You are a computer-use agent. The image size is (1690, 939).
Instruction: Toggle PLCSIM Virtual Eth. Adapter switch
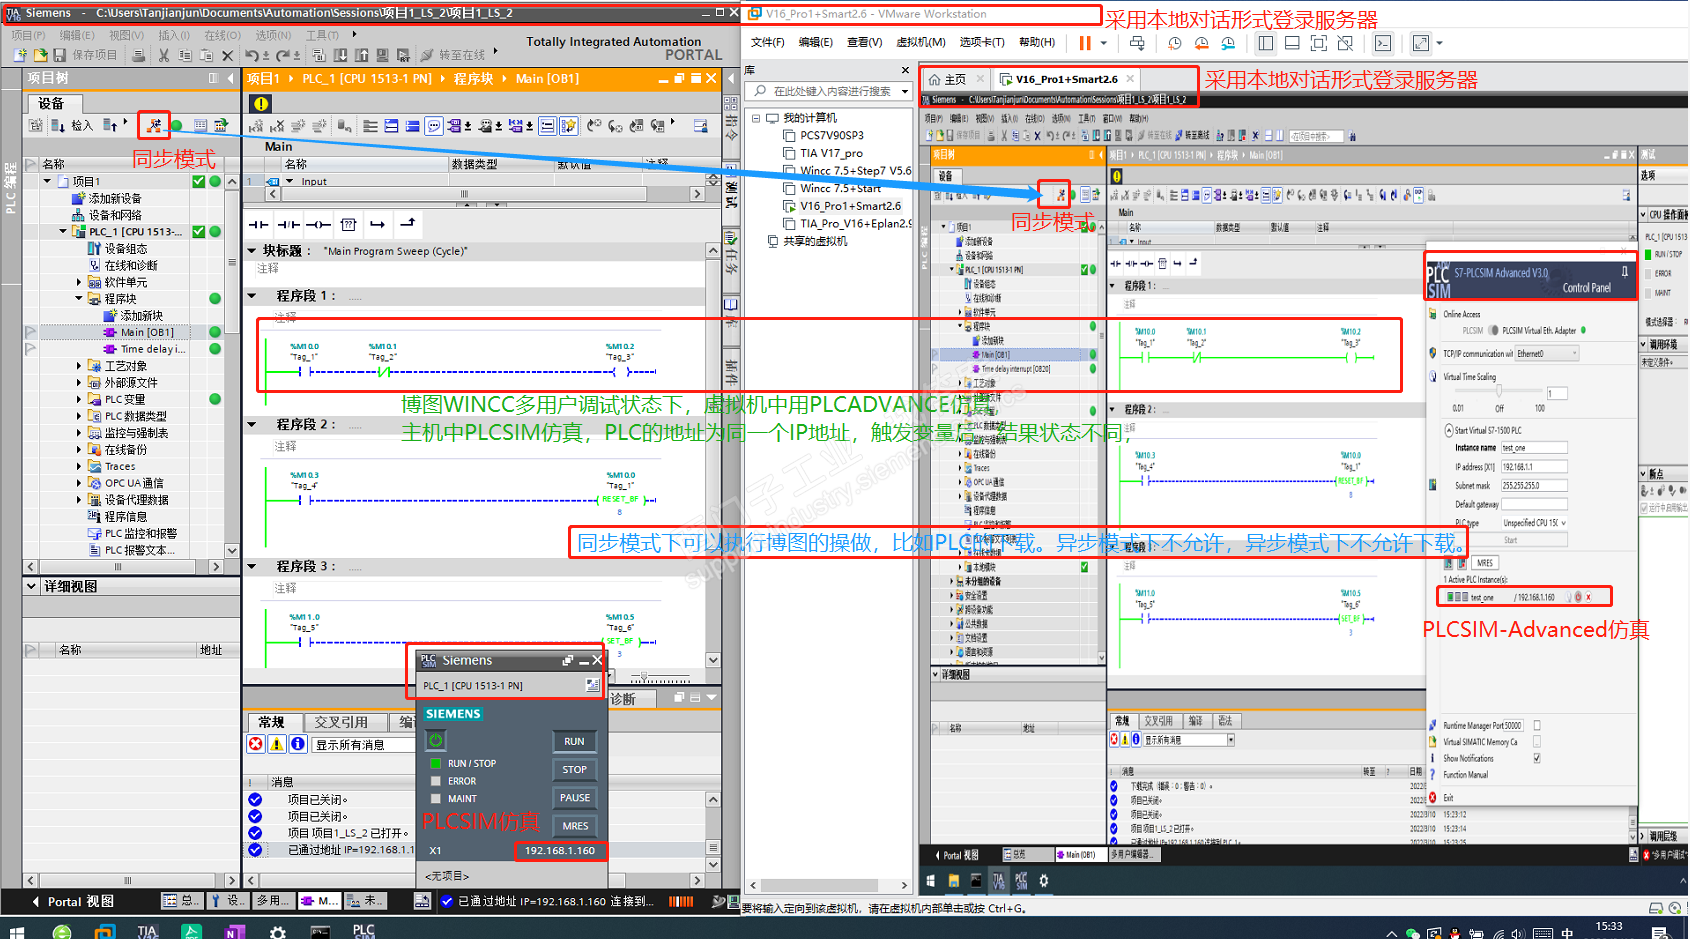[x=1494, y=330]
